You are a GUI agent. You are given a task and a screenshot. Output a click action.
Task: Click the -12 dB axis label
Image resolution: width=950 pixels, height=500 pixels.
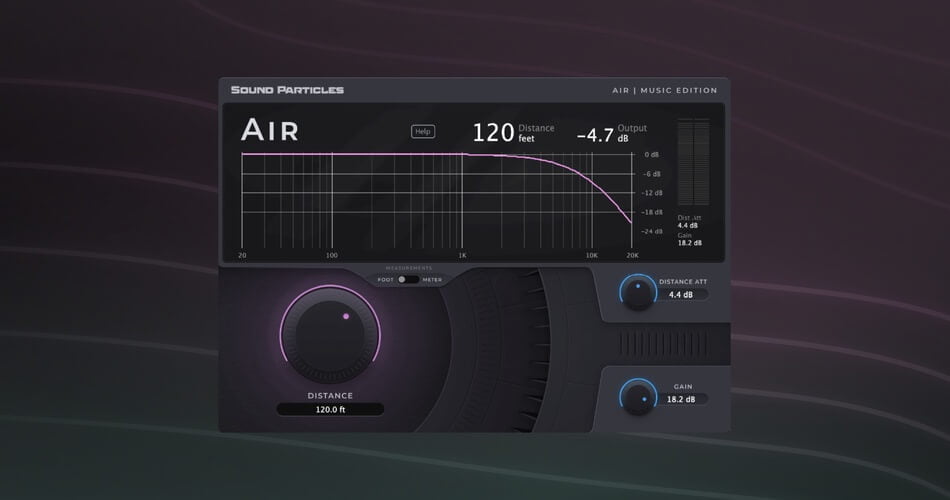(x=652, y=193)
